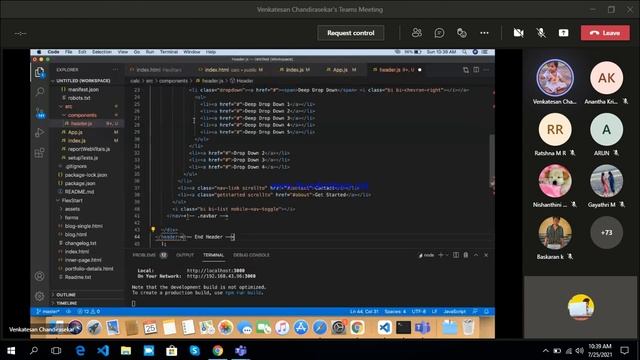Collapse the src folder in Explorer
Image resolution: width=640 pixels, height=360 pixels.
pyautogui.click(x=68, y=107)
